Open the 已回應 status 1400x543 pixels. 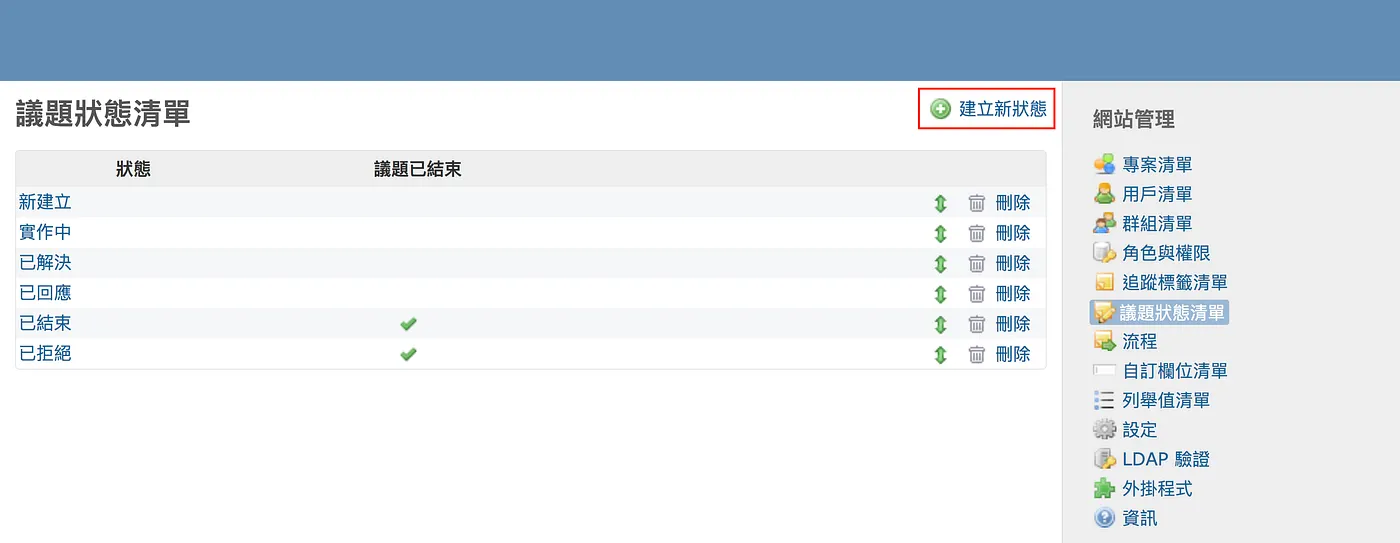pyautogui.click(x=45, y=293)
